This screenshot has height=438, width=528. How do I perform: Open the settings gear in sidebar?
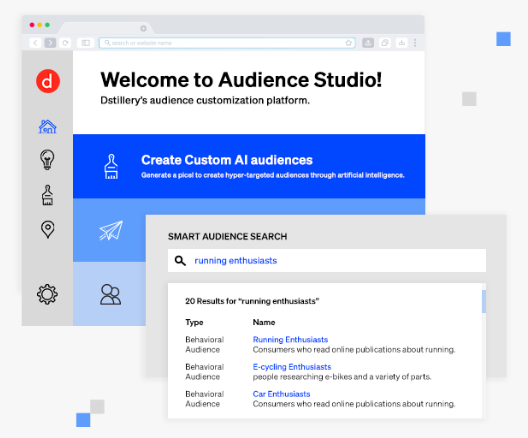point(47,295)
